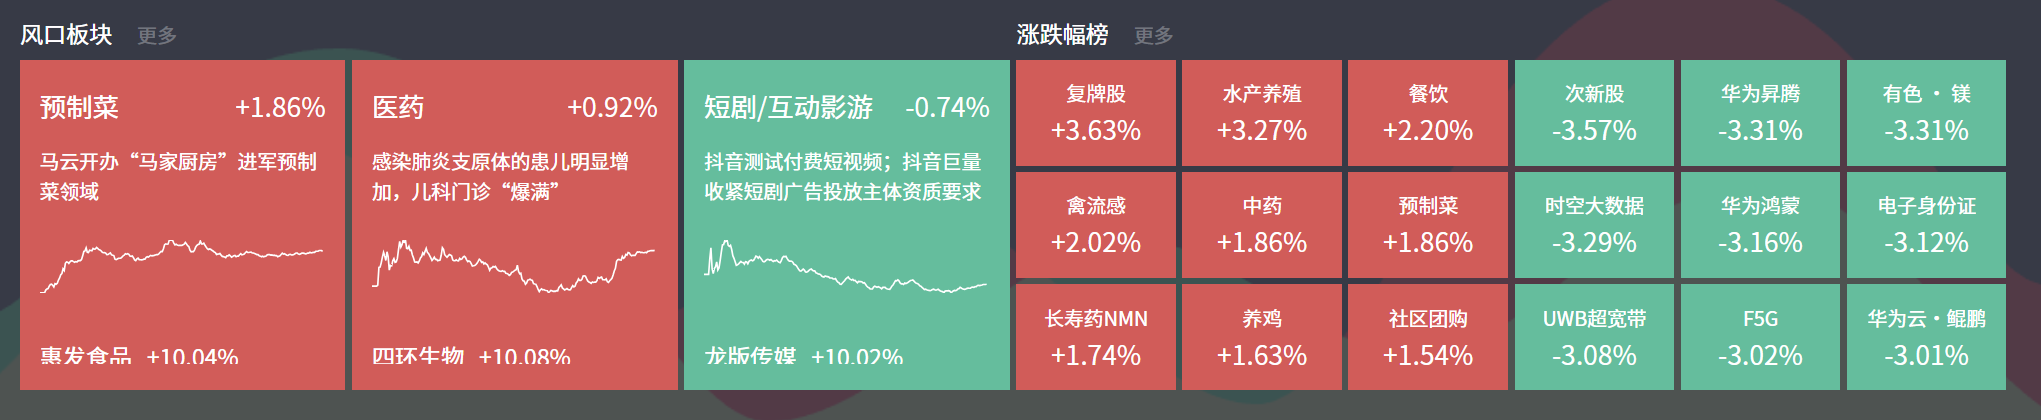Select the 水产养殖 +3.27% tile

tap(1261, 113)
